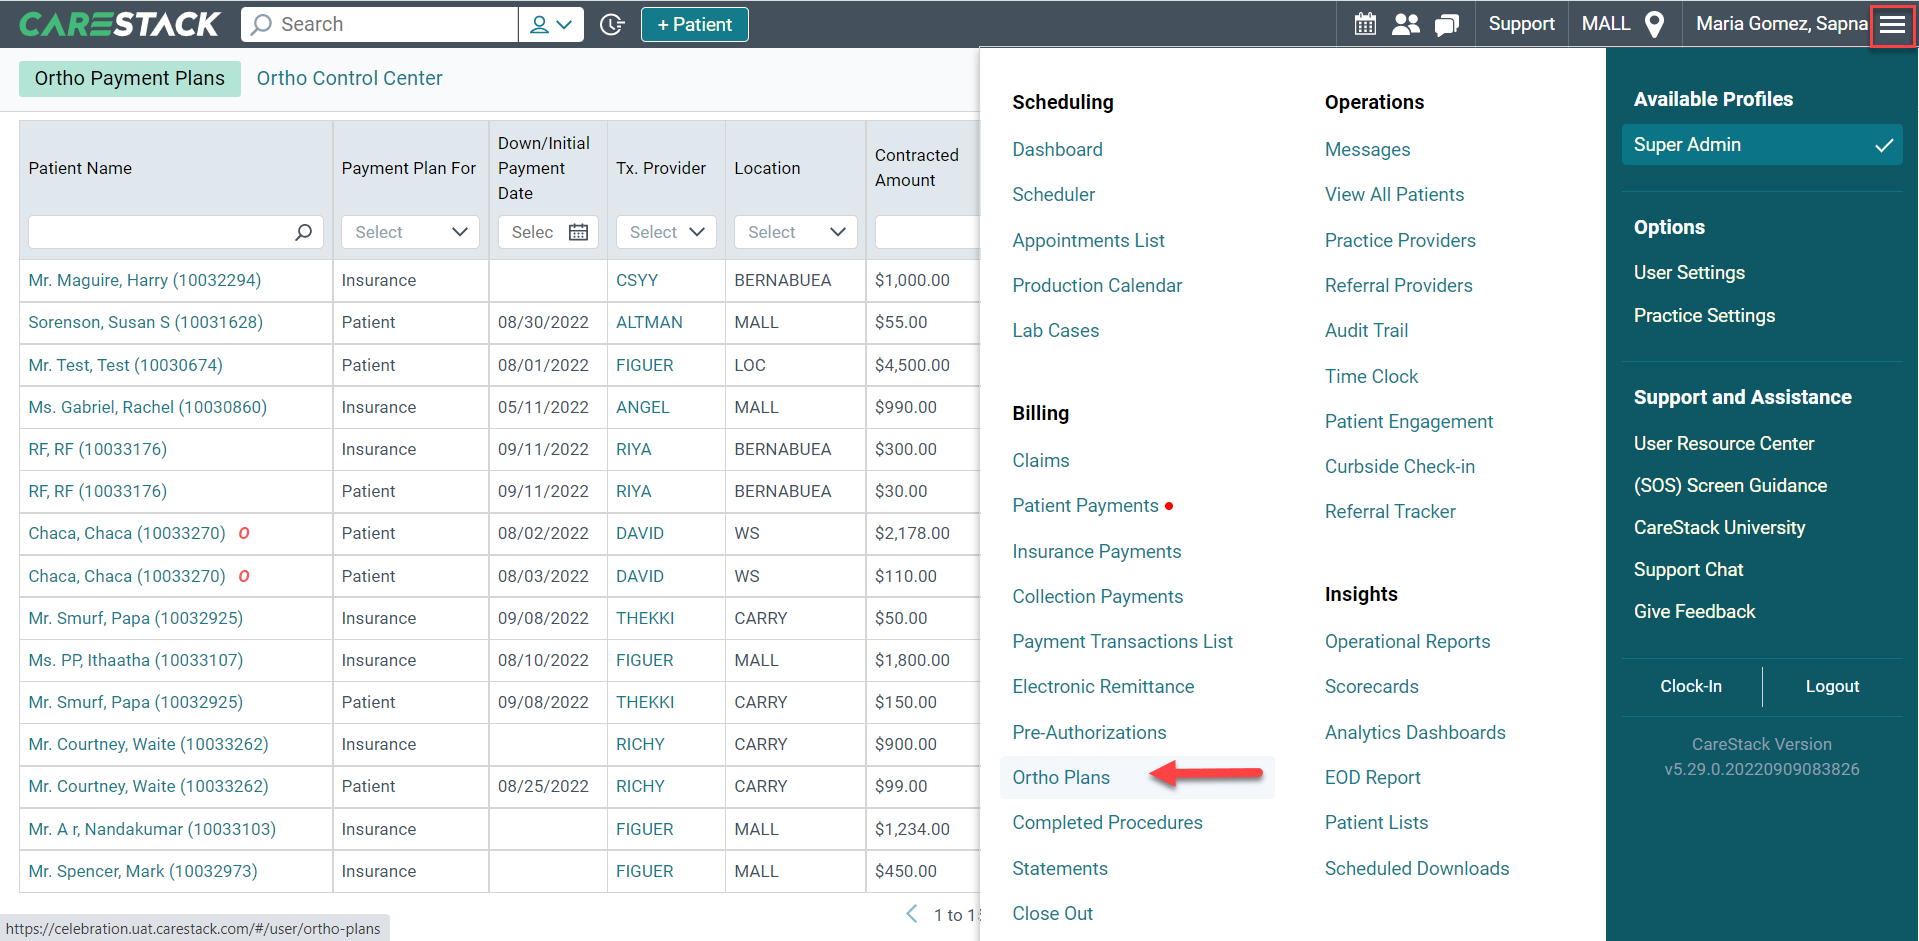Image resolution: width=1919 pixels, height=941 pixels.
Task: Open Curbside Check-in menu item
Action: point(1399,466)
